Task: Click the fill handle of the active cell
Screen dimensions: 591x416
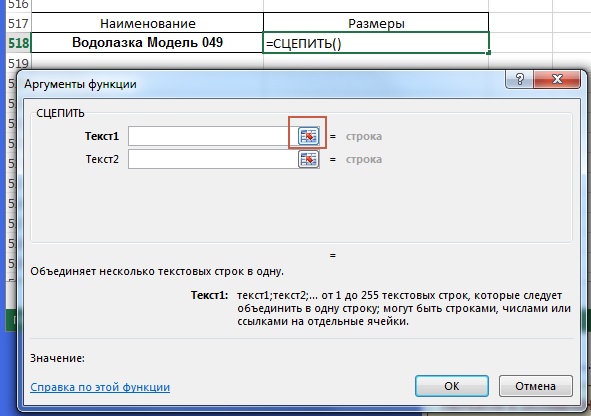Action: pos(488,53)
